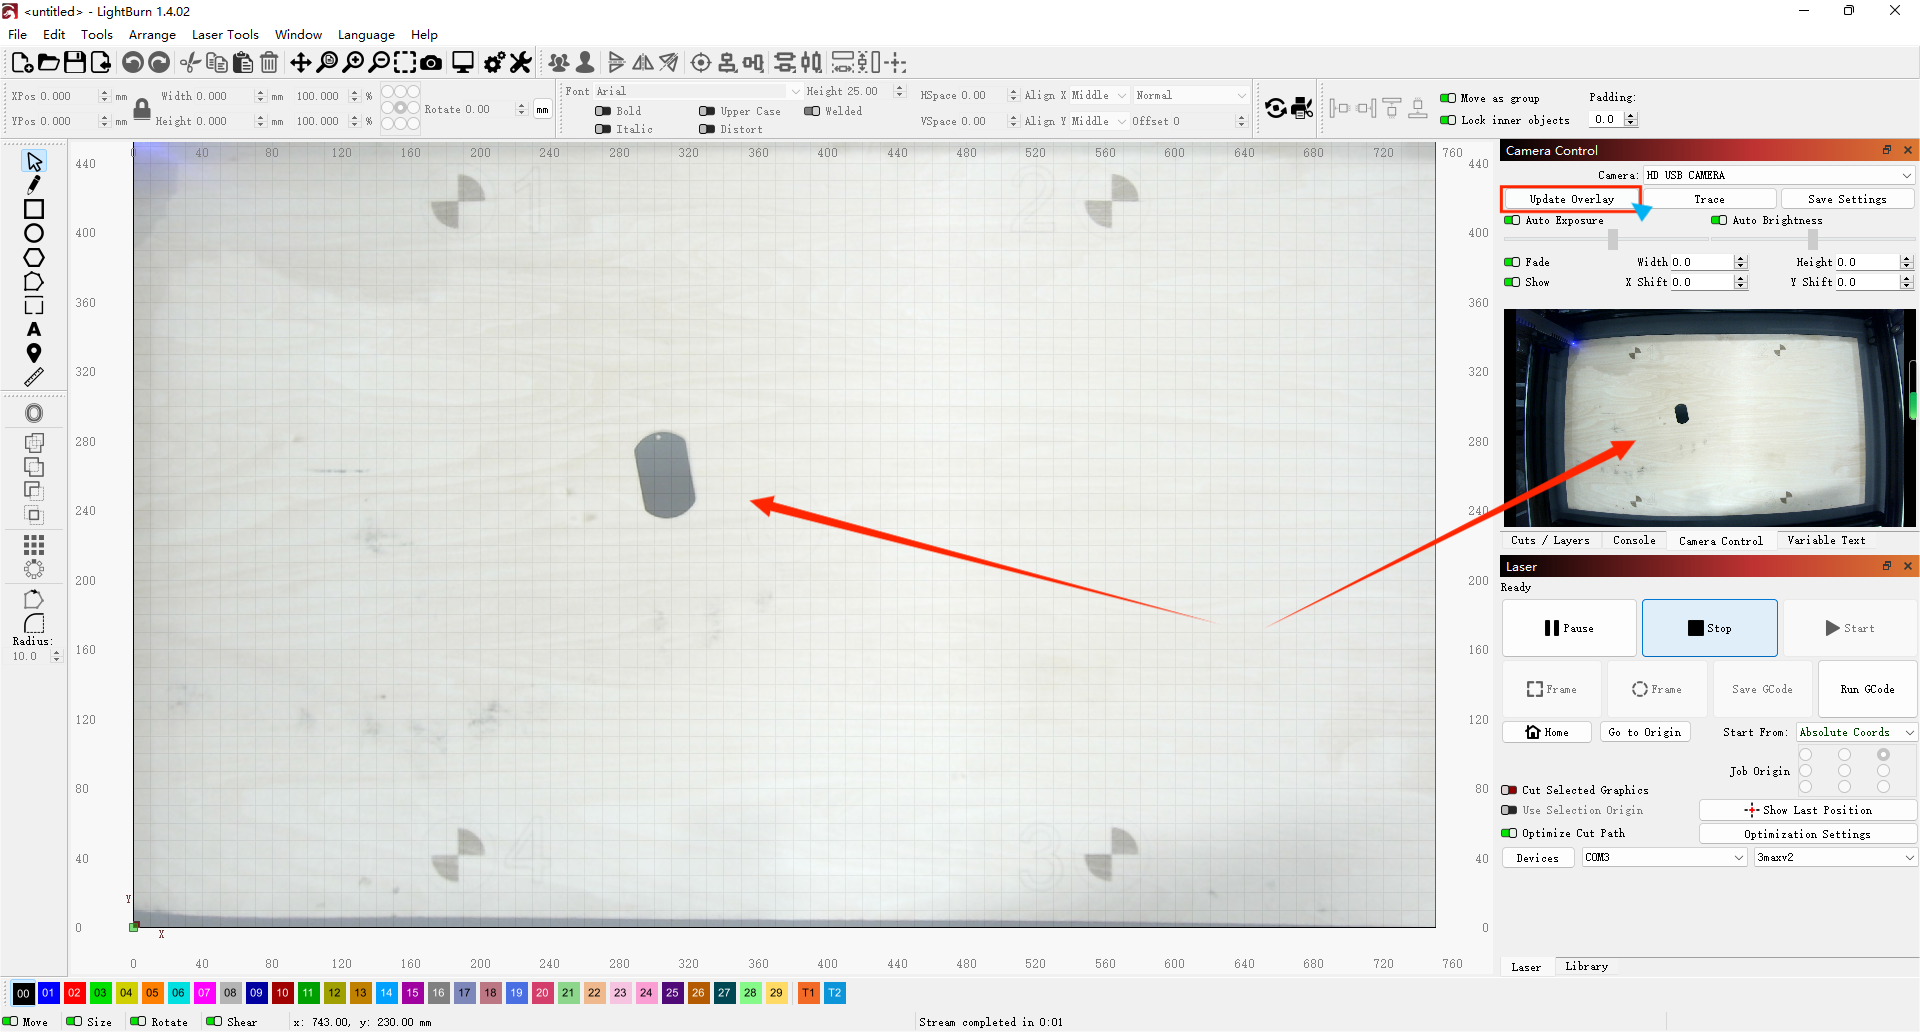1920x1032 pixels.
Task: Click the Save file floppy icon
Action: pos(75,63)
